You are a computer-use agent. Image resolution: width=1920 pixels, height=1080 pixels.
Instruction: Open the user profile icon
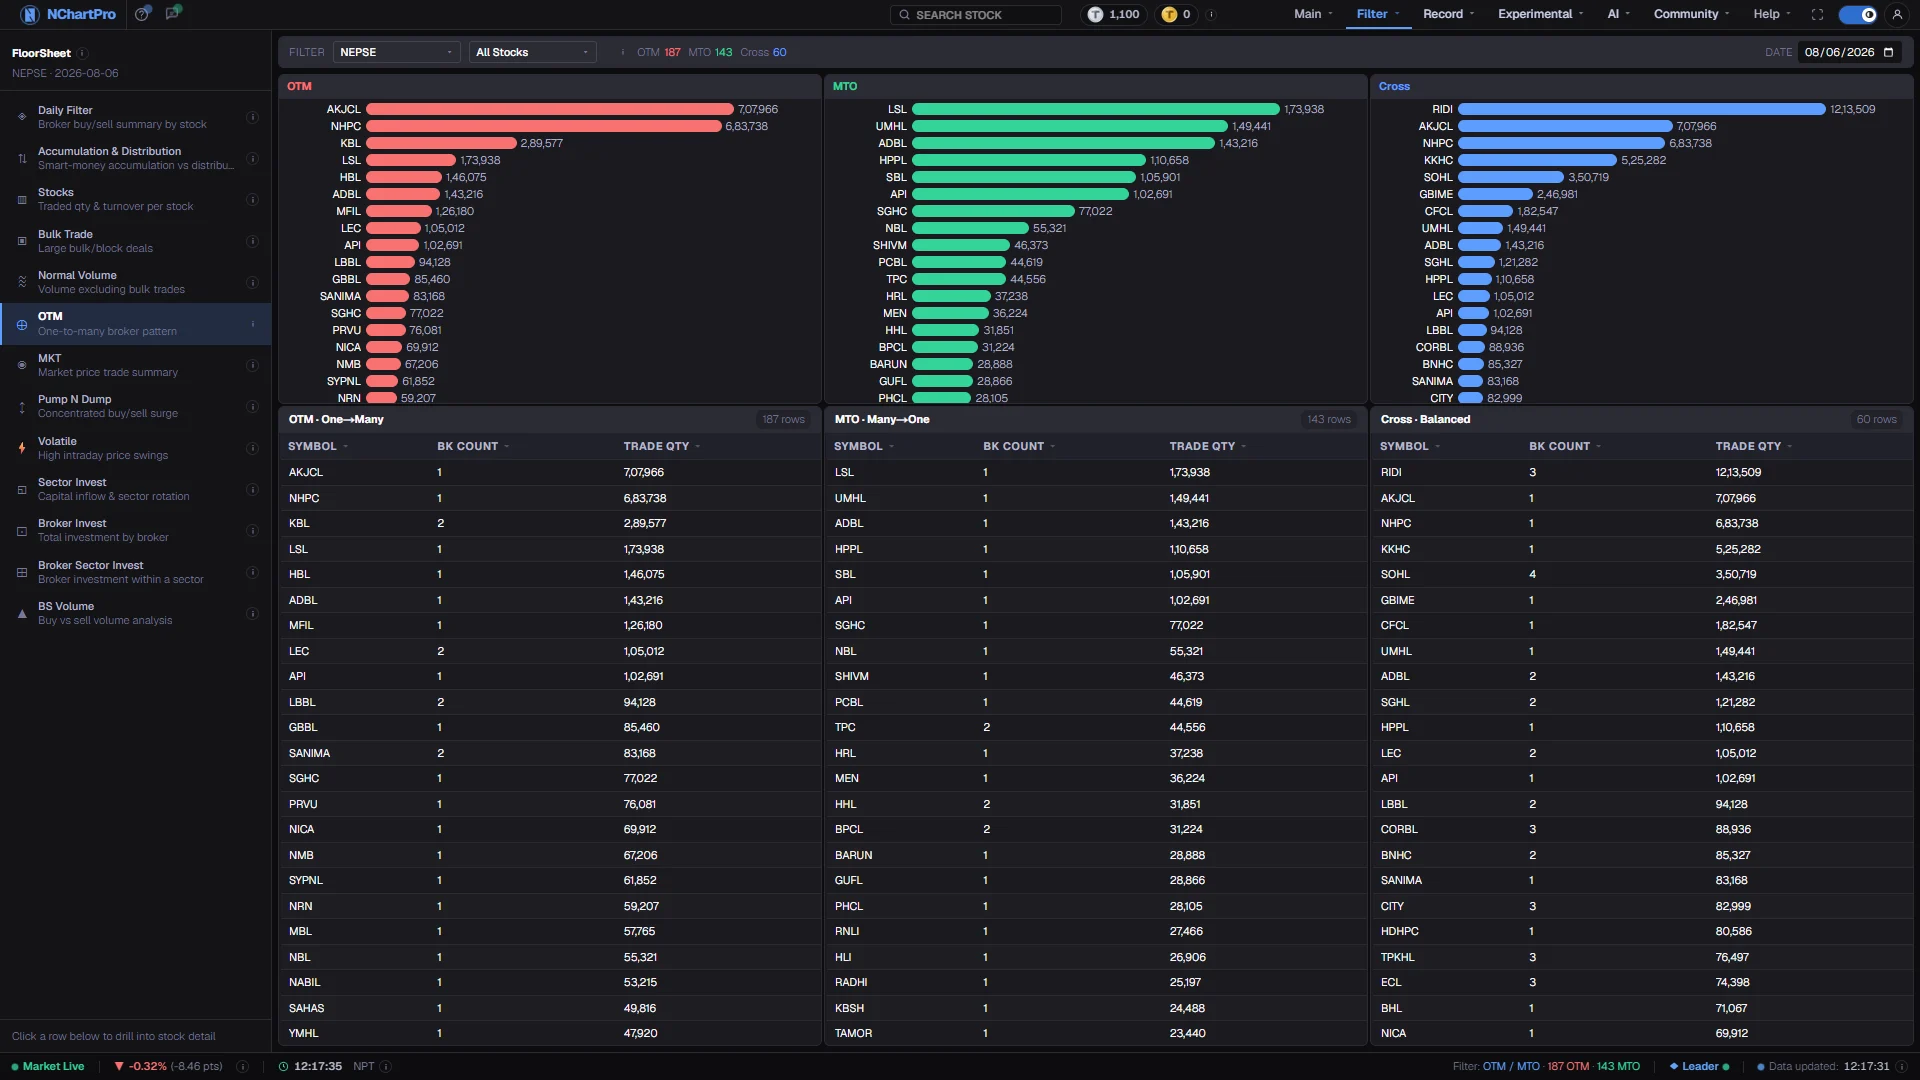click(x=1897, y=14)
